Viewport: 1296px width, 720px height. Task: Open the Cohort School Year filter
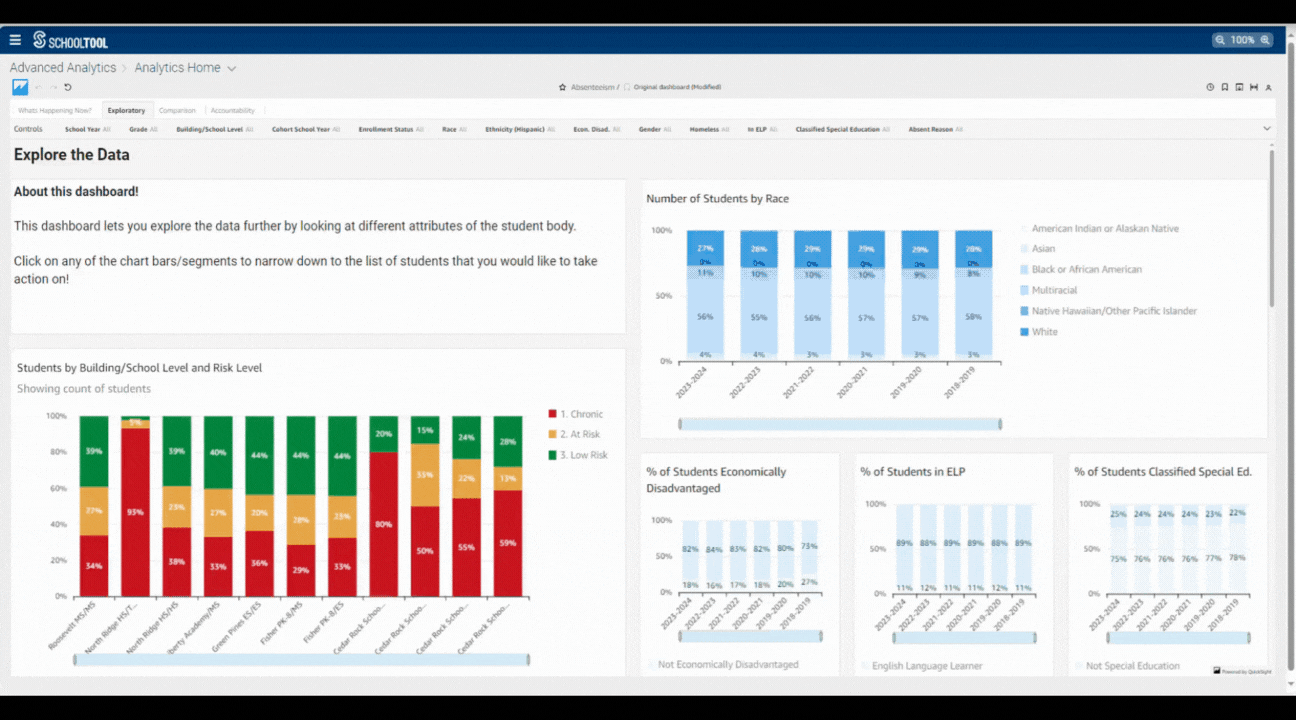(306, 129)
